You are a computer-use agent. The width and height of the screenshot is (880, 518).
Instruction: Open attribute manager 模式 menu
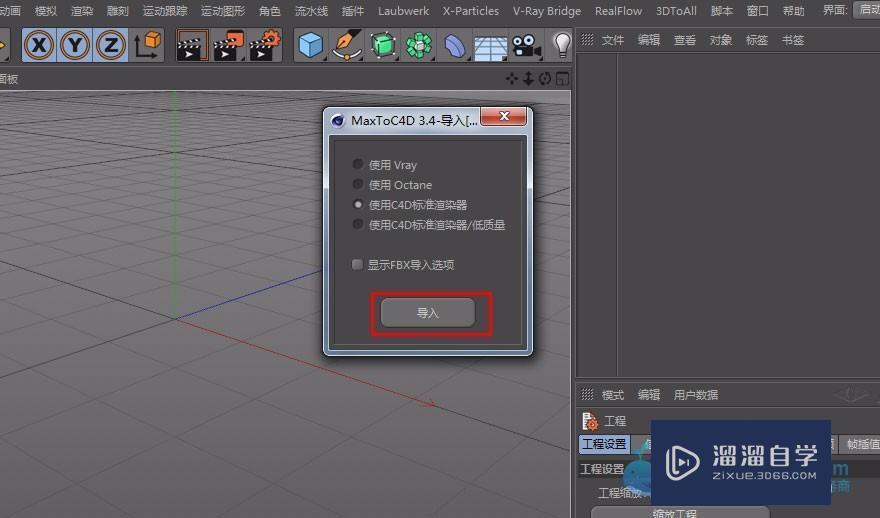pos(613,395)
